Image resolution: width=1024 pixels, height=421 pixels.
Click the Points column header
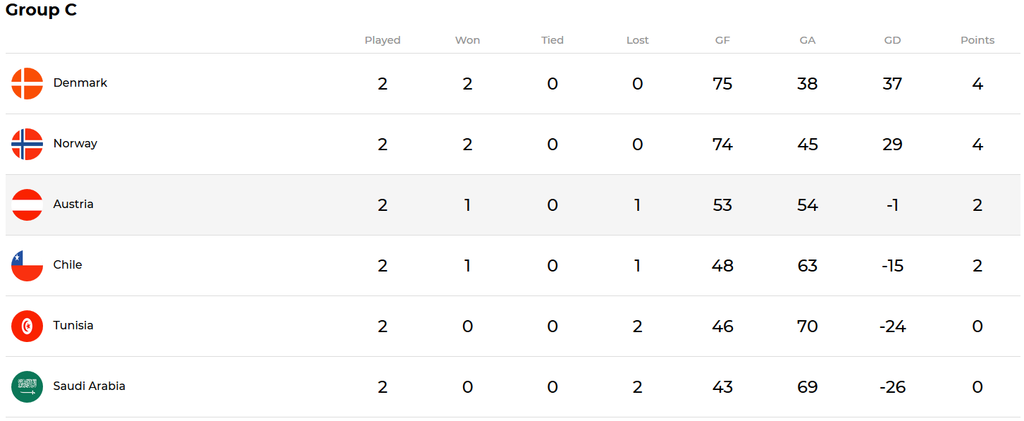[977, 40]
